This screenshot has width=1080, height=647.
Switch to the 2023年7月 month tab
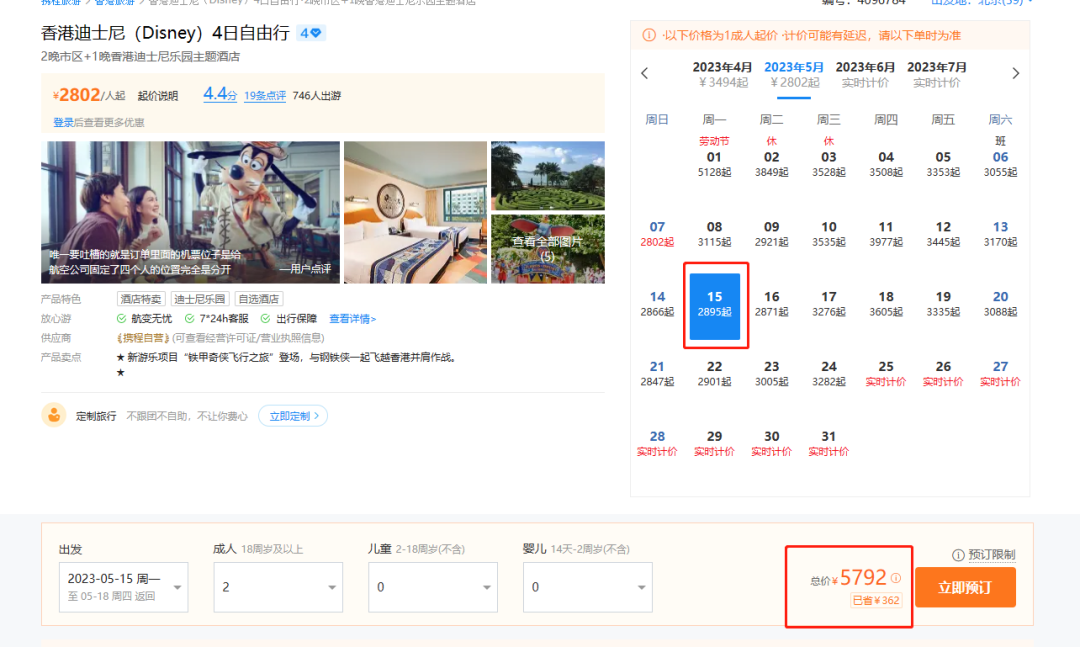point(937,74)
